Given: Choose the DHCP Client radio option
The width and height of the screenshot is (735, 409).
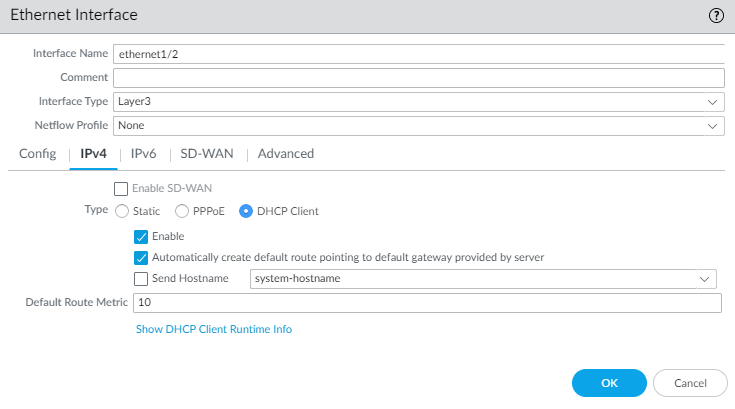Looking at the screenshot, I should 246,211.
